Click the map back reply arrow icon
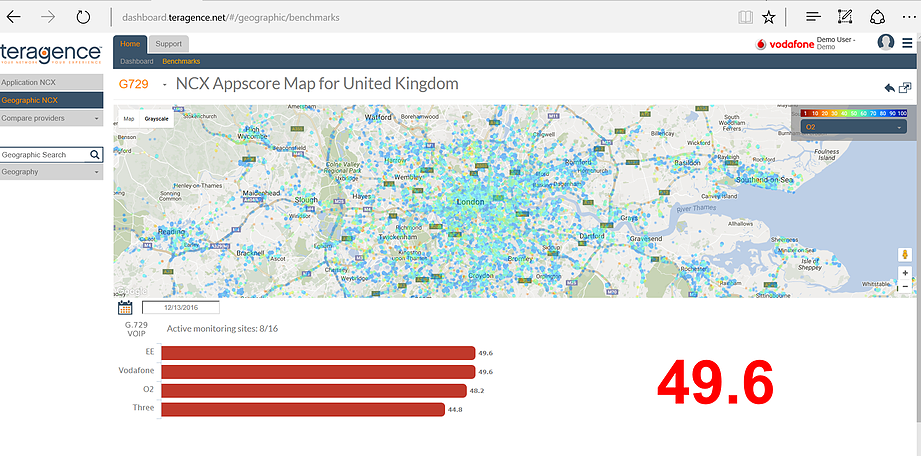Screen dimensions: 921x456 coord(889,88)
